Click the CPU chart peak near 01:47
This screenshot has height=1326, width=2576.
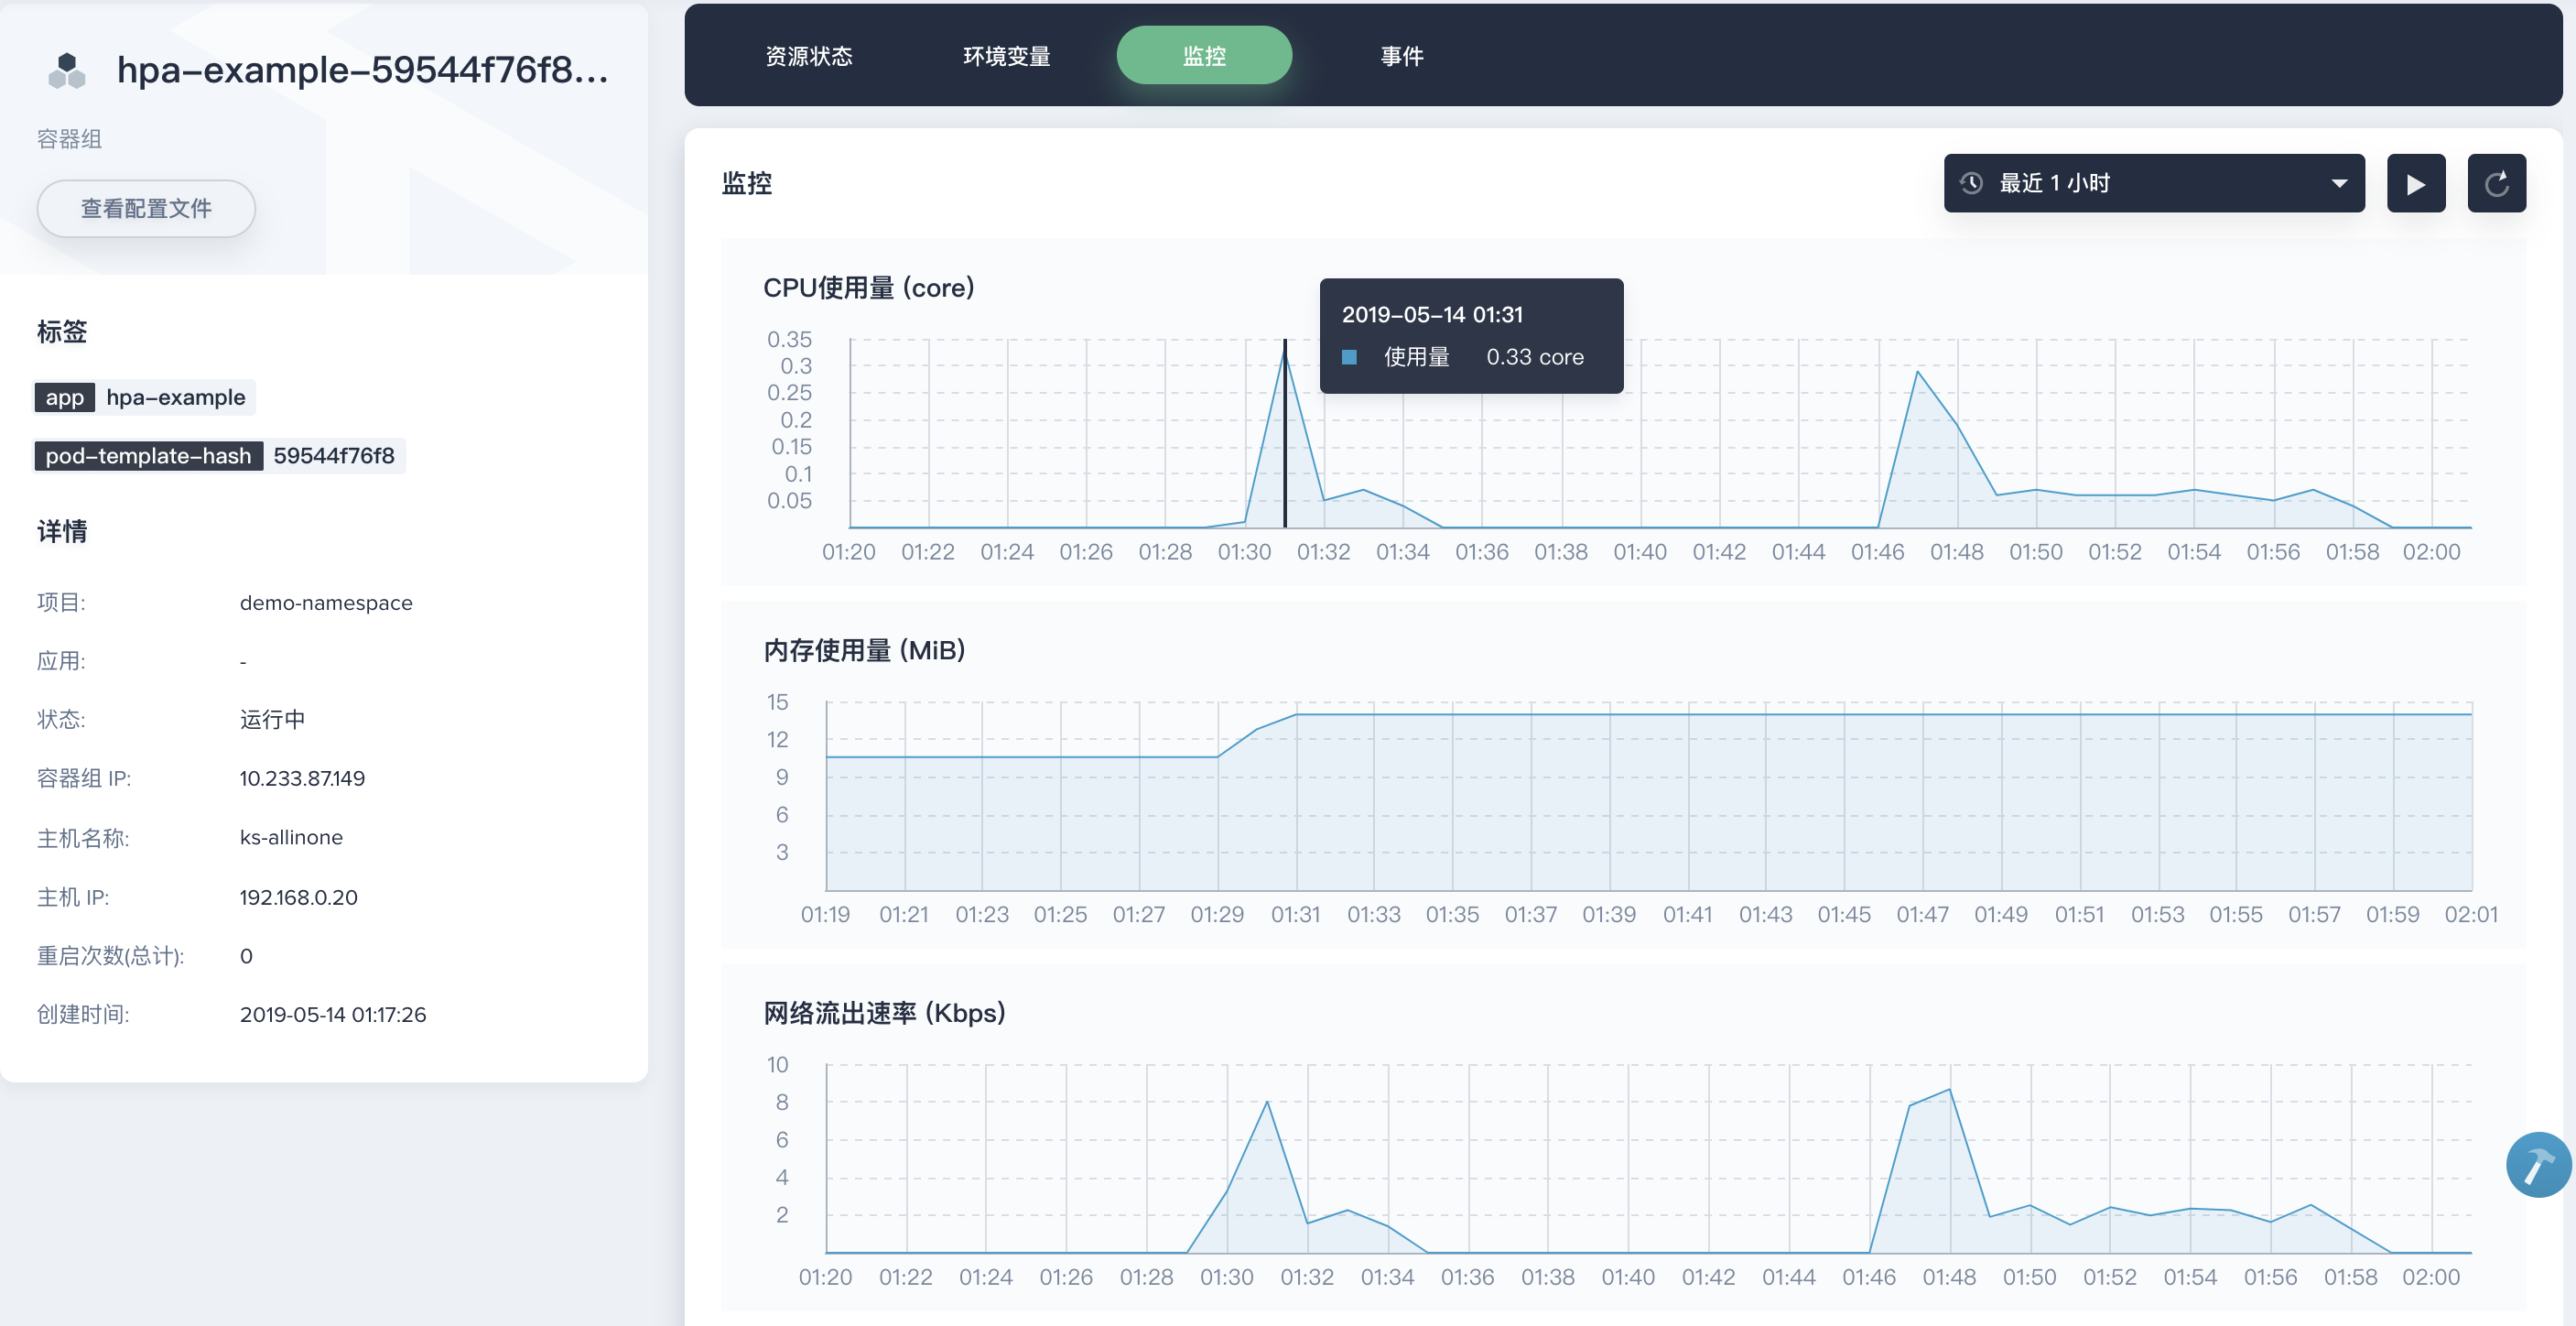click(x=1917, y=372)
